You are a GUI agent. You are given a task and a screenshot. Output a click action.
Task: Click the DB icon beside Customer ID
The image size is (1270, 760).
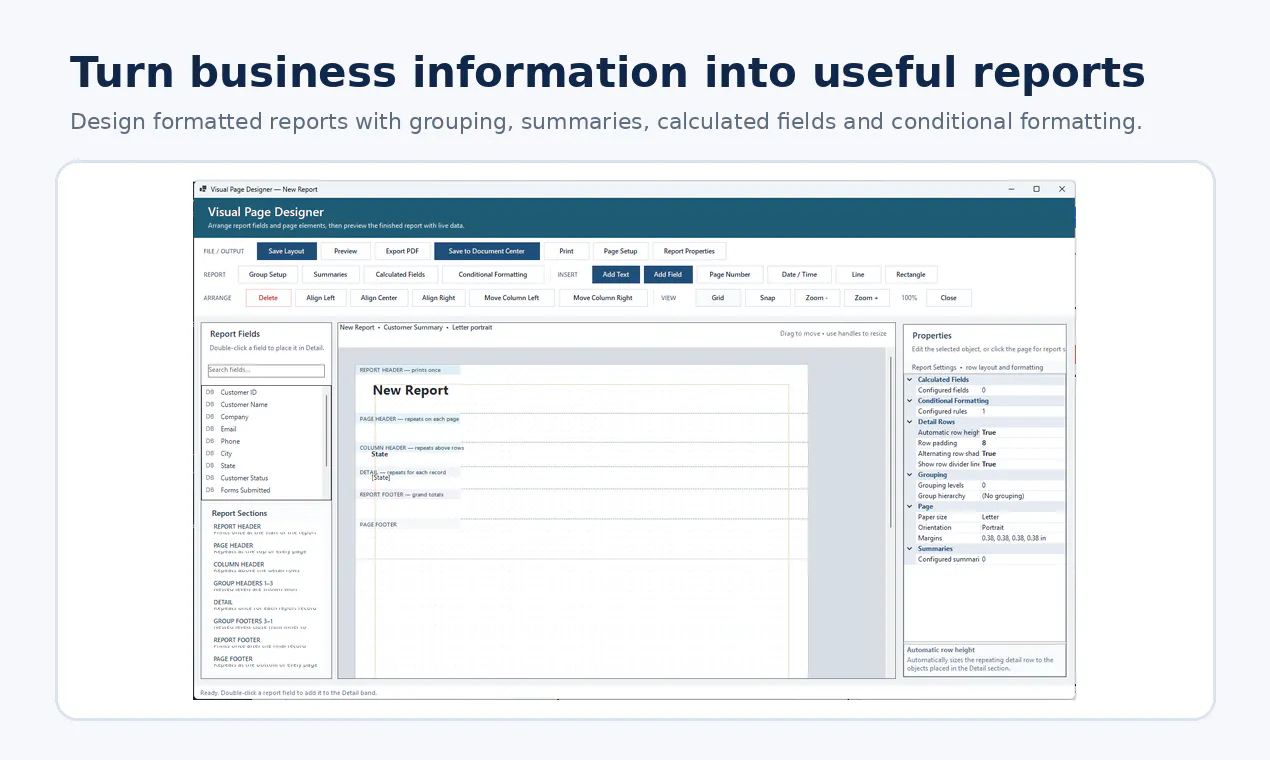click(x=210, y=392)
